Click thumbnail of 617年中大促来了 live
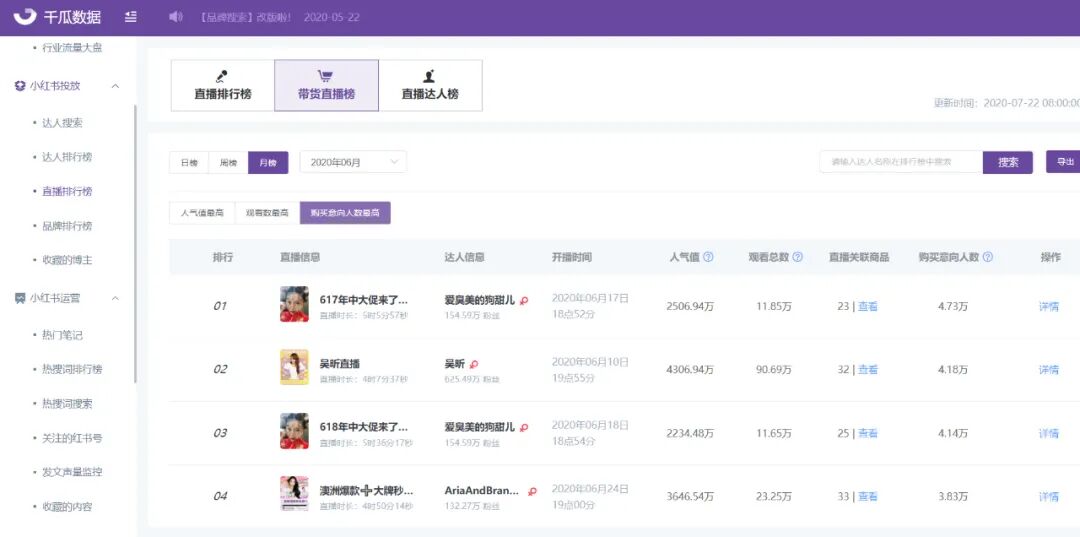1080x537 pixels. pyautogui.click(x=294, y=304)
